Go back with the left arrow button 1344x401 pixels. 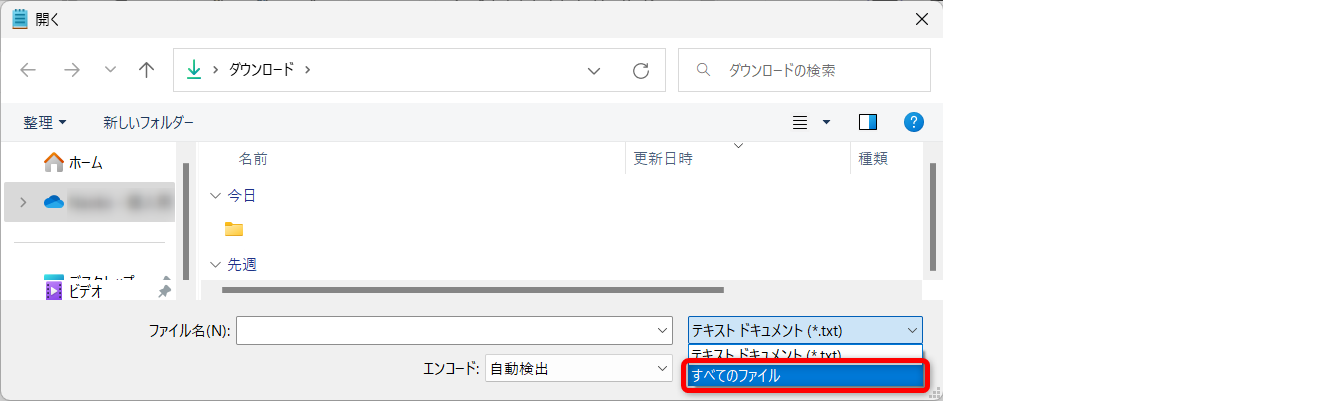tap(28, 70)
